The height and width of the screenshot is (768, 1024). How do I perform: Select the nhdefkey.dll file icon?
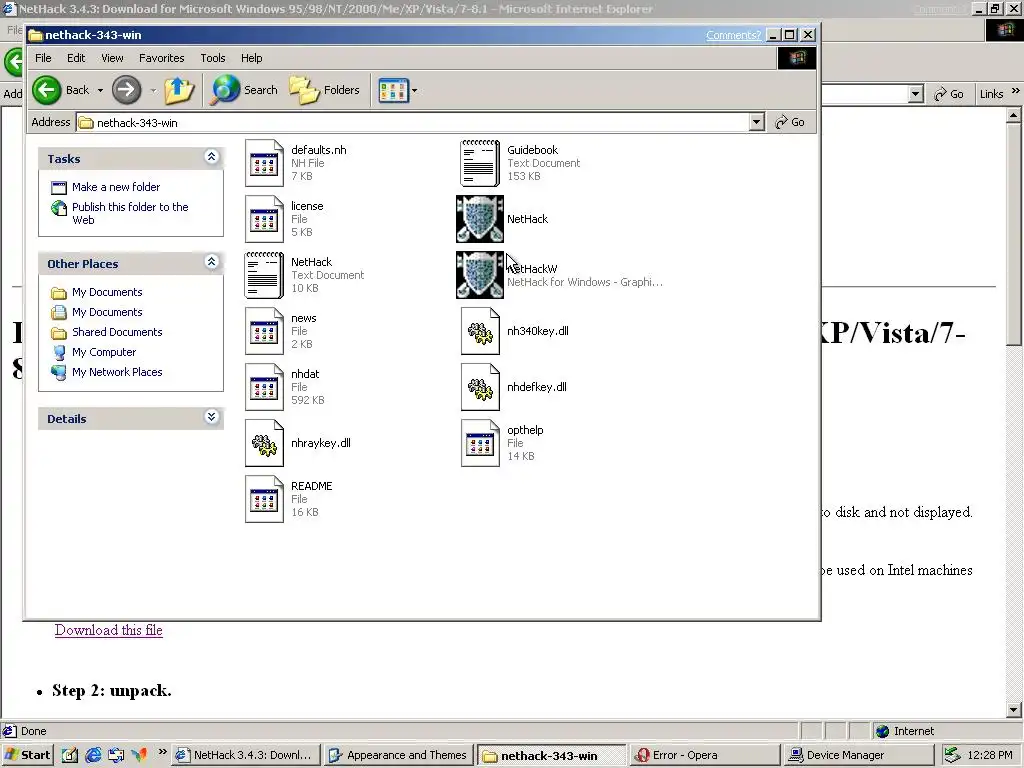[480, 387]
